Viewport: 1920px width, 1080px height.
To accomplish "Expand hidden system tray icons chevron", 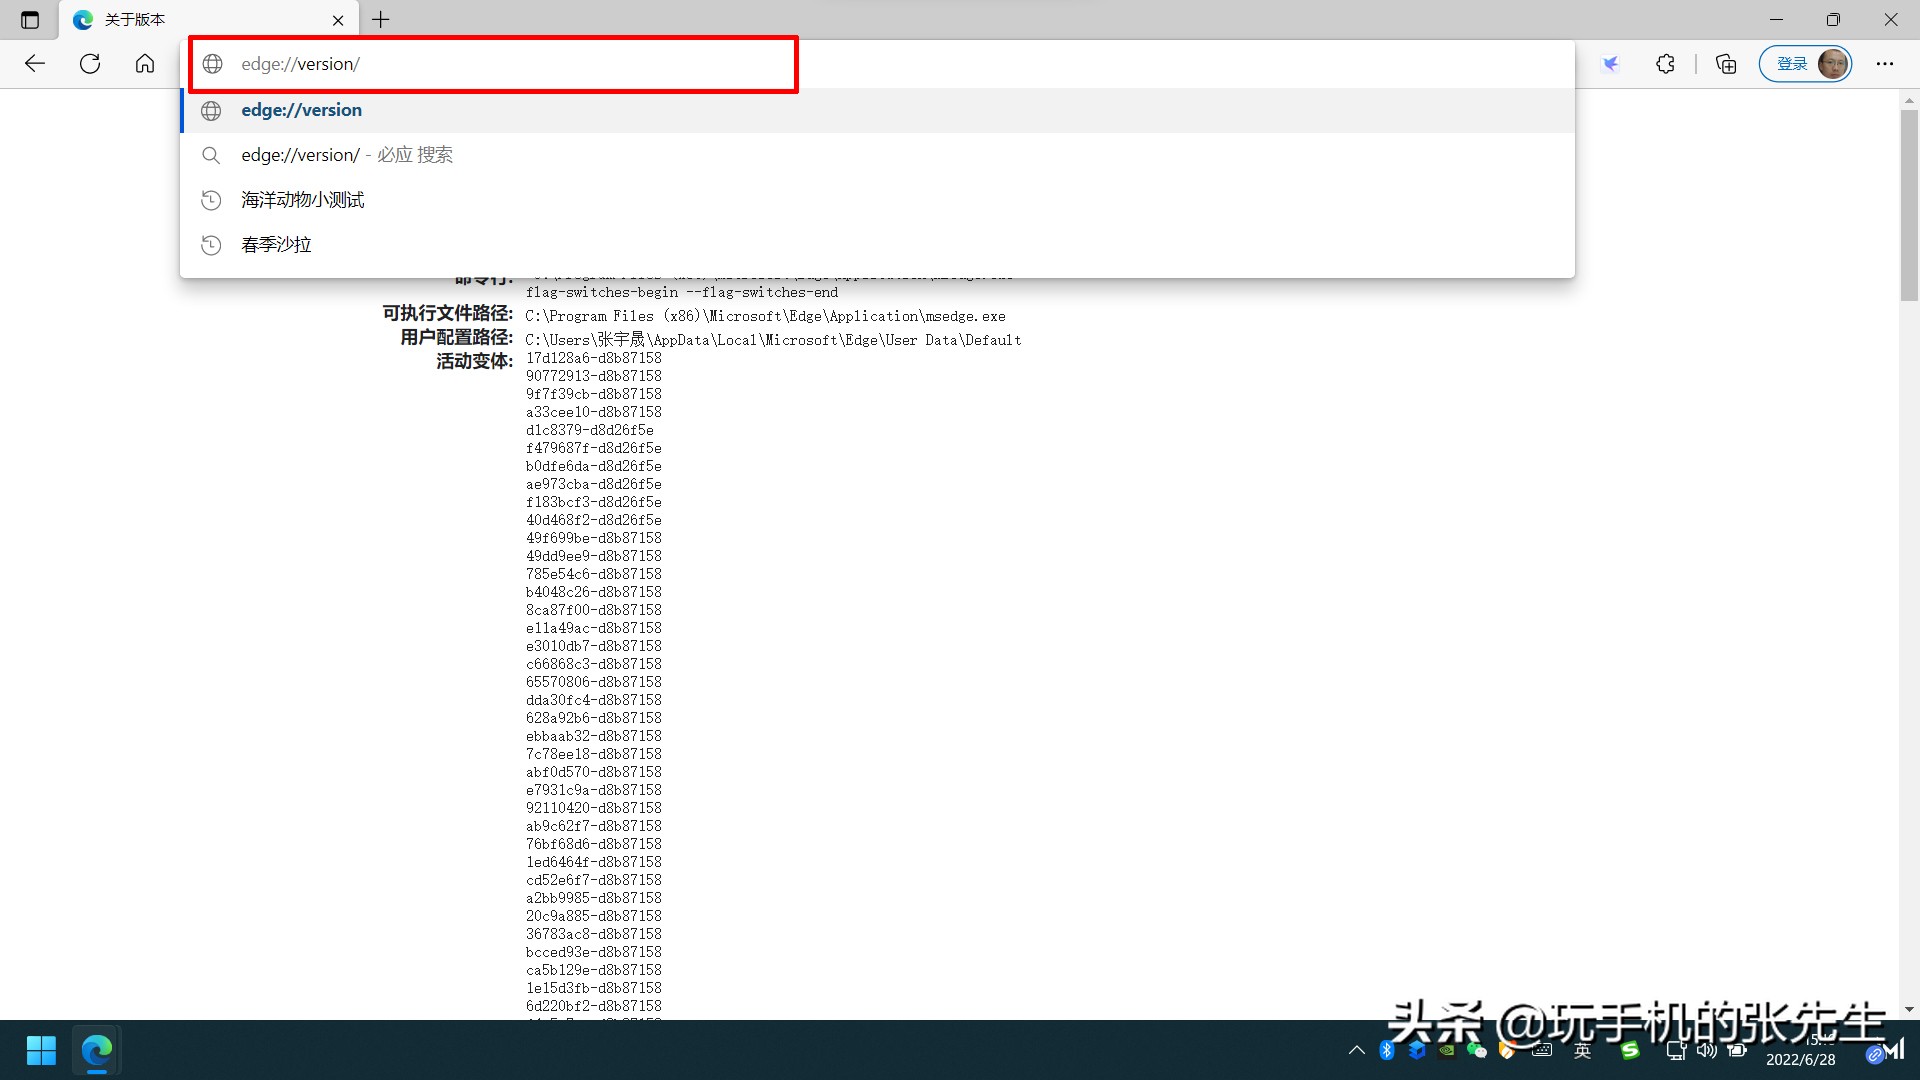I will pyautogui.click(x=1356, y=1050).
